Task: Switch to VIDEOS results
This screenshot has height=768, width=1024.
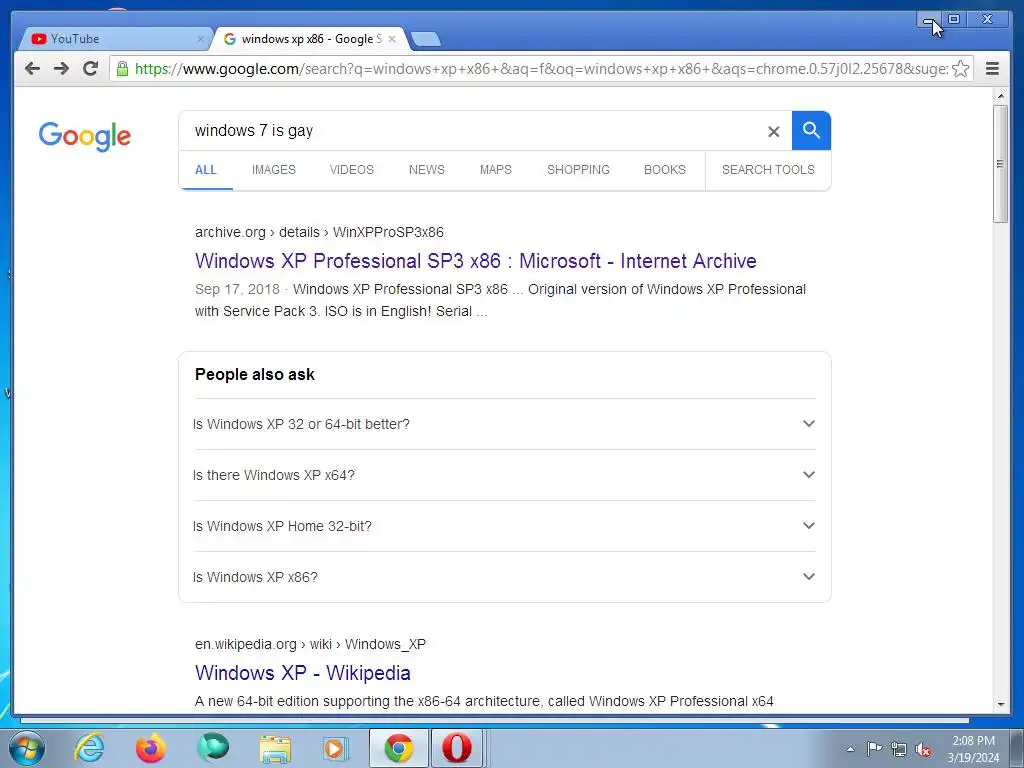Action: tap(351, 170)
